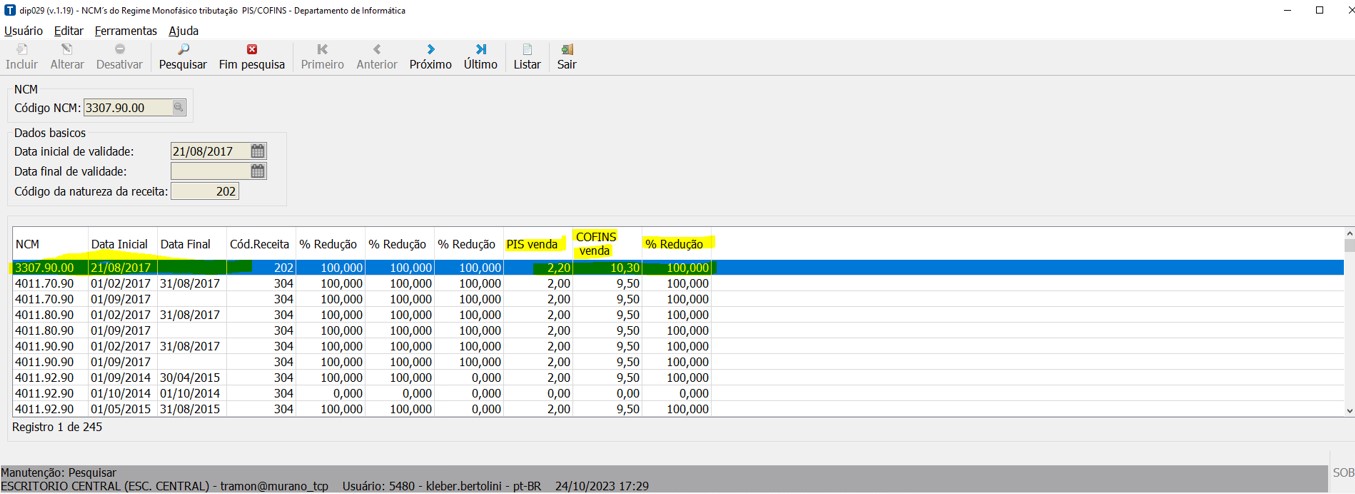Jump to last record with Último

pyautogui.click(x=480, y=56)
